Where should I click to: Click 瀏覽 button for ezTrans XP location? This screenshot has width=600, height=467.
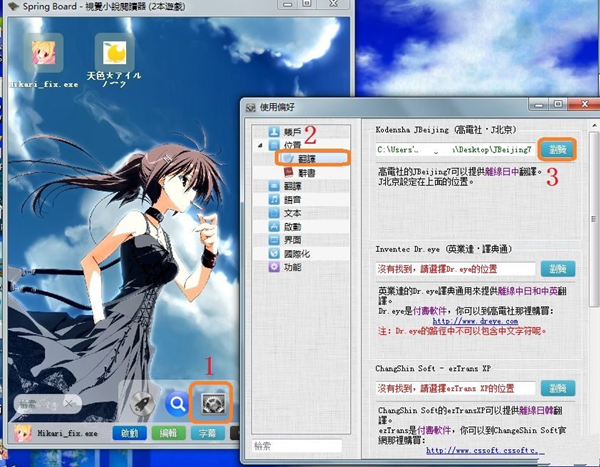coord(558,388)
